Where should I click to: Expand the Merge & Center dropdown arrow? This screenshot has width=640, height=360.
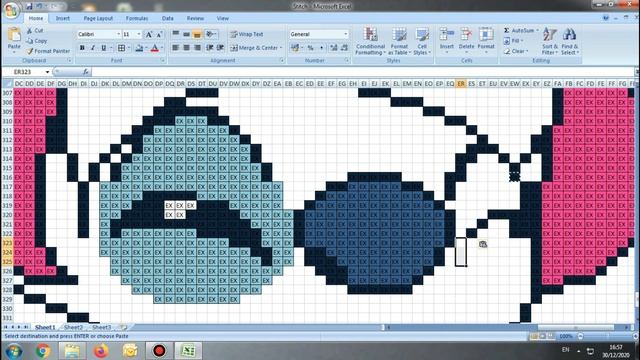click(281, 48)
